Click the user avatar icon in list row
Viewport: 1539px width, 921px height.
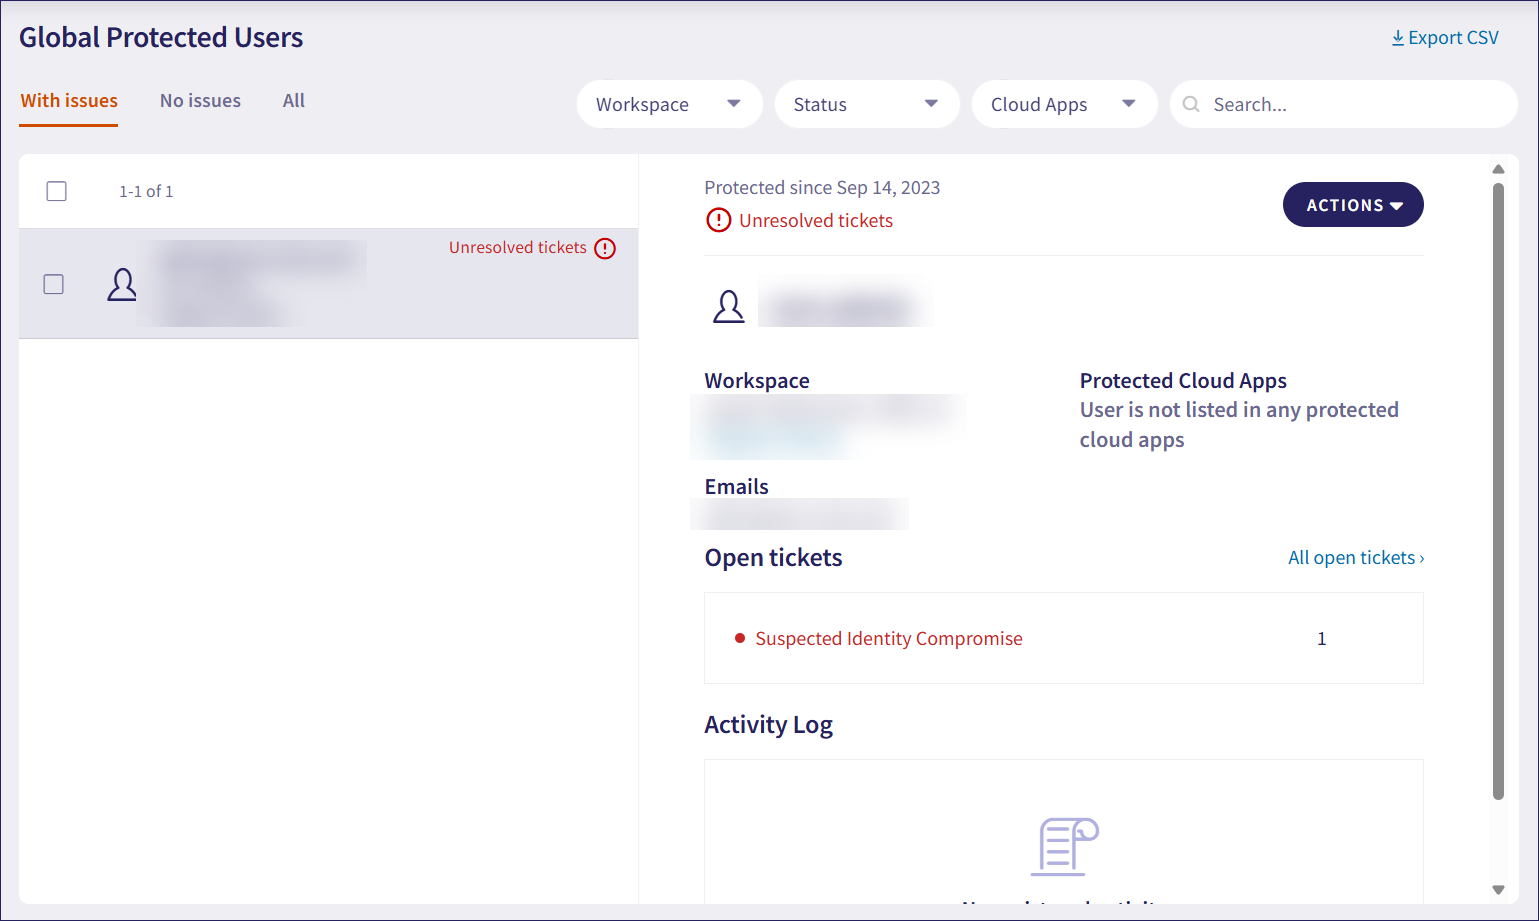[122, 285]
